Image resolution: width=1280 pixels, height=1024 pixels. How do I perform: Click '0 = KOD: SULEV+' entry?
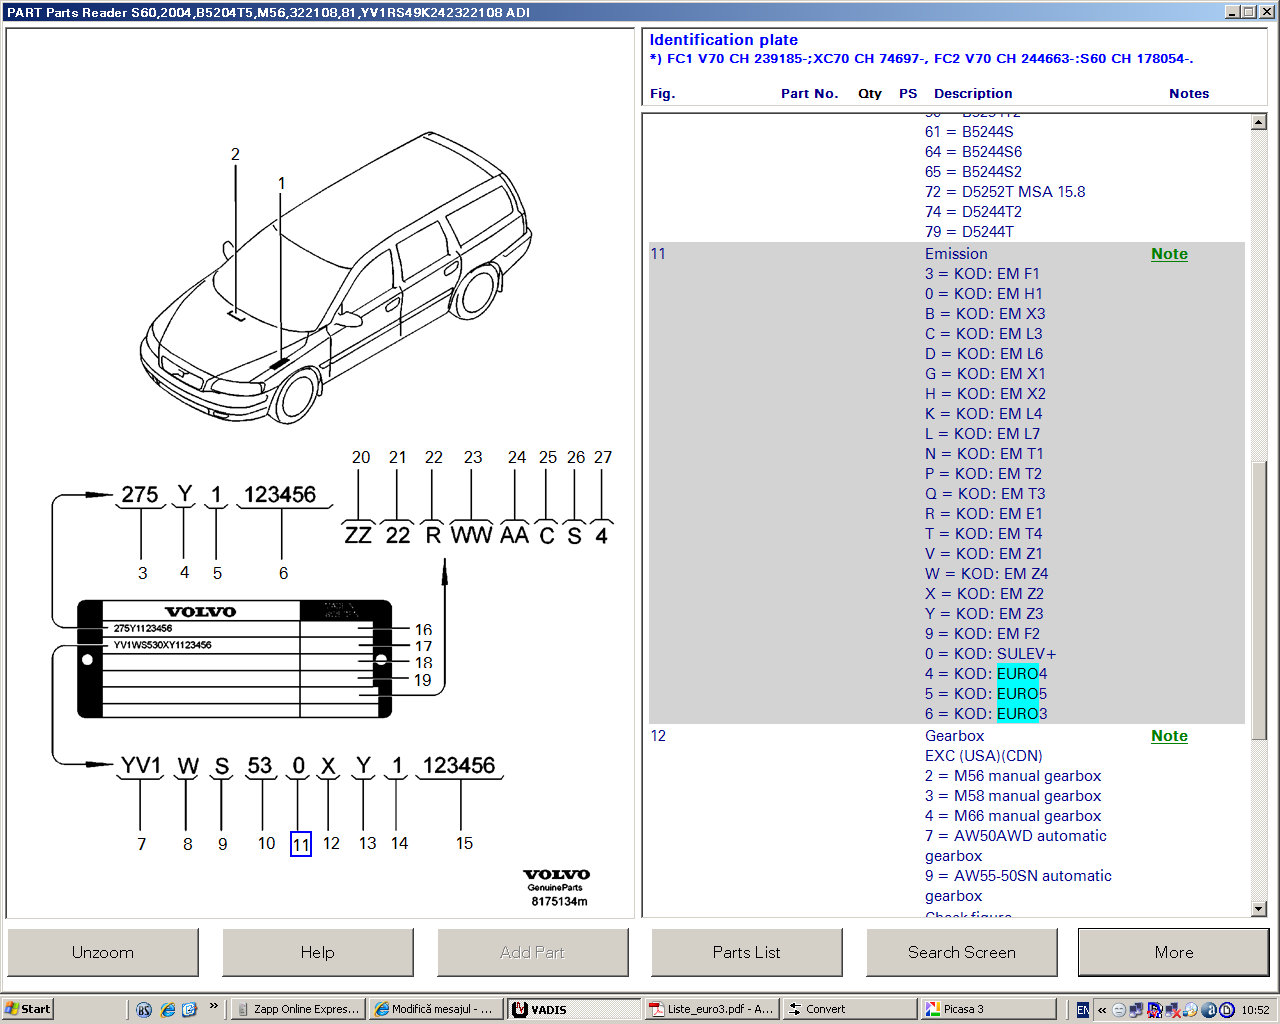click(x=990, y=654)
